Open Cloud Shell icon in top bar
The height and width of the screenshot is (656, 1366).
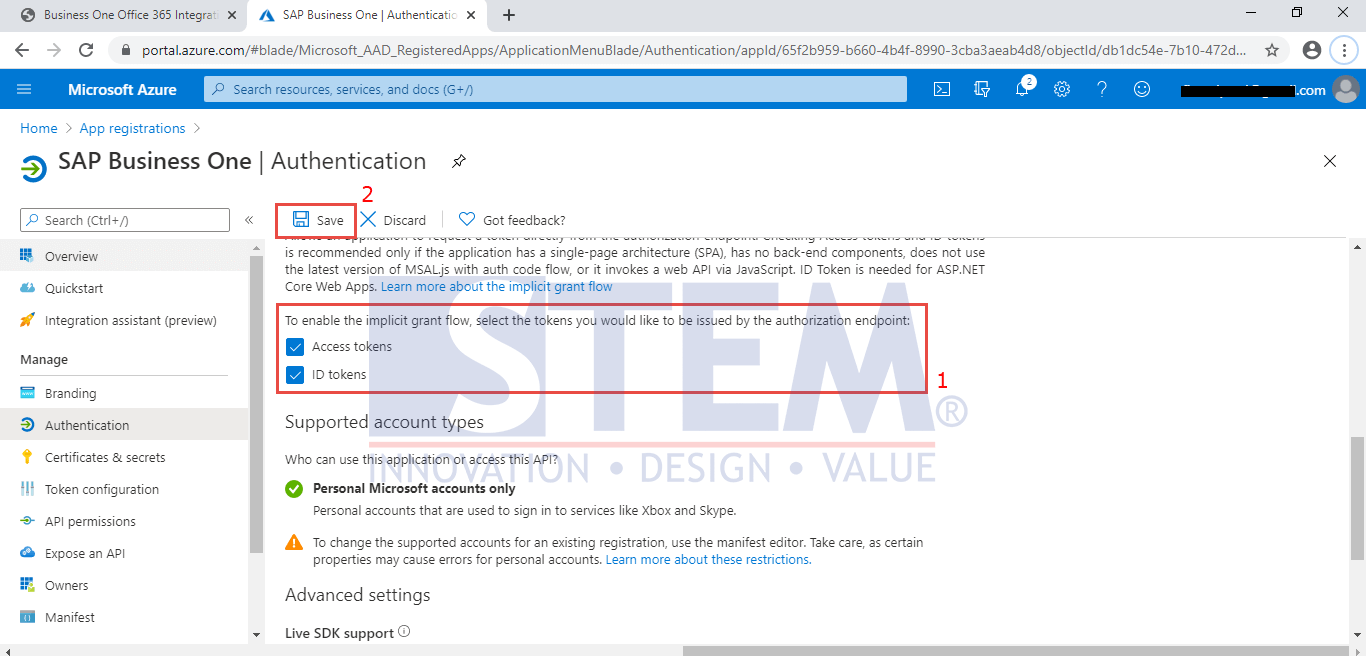coord(941,89)
